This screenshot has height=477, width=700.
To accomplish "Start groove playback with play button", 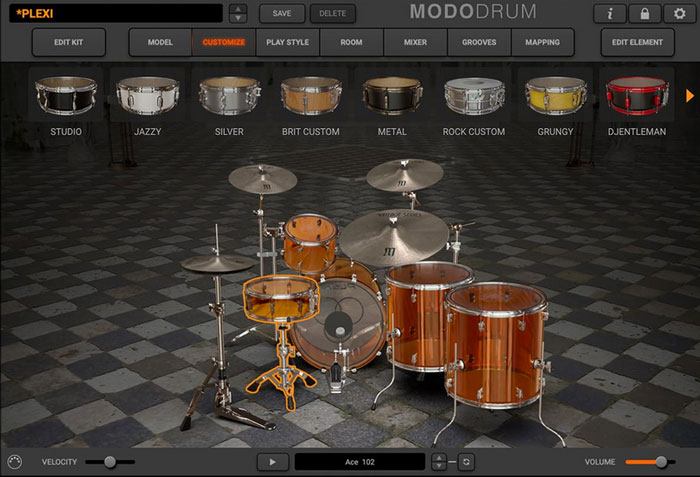I will [x=271, y=462].
